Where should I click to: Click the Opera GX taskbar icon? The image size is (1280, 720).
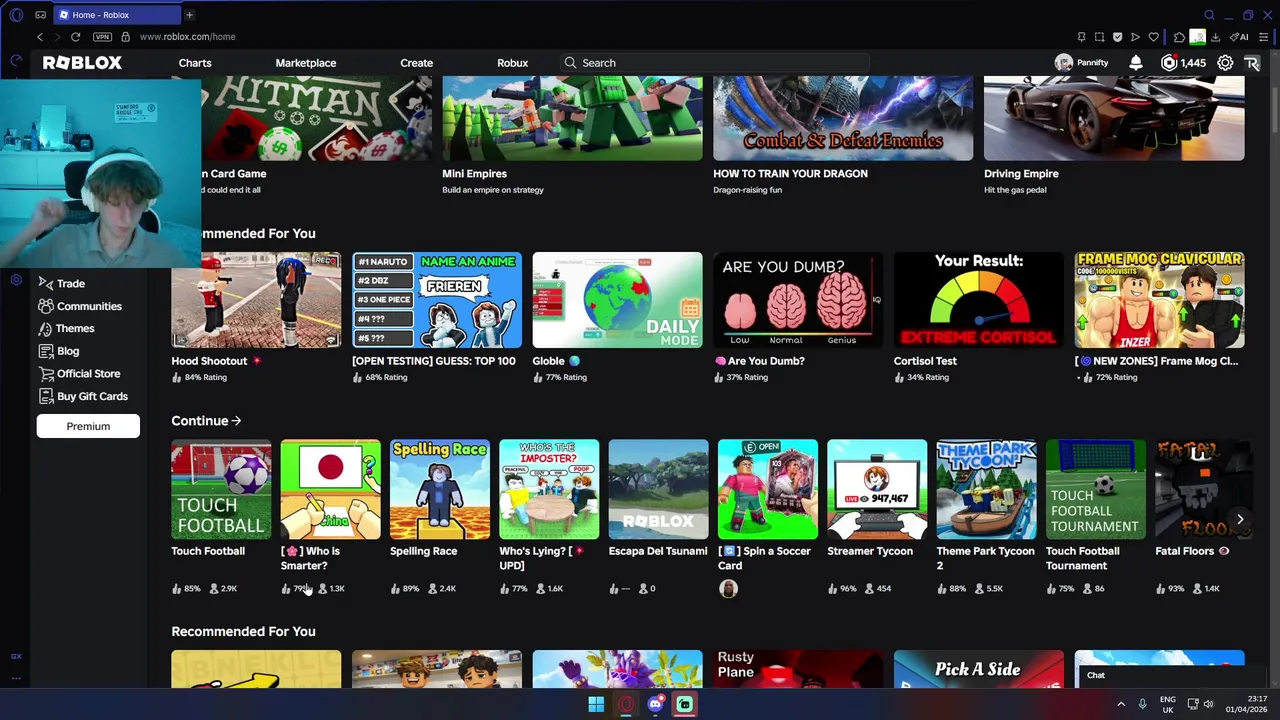(x=626, y=704)
